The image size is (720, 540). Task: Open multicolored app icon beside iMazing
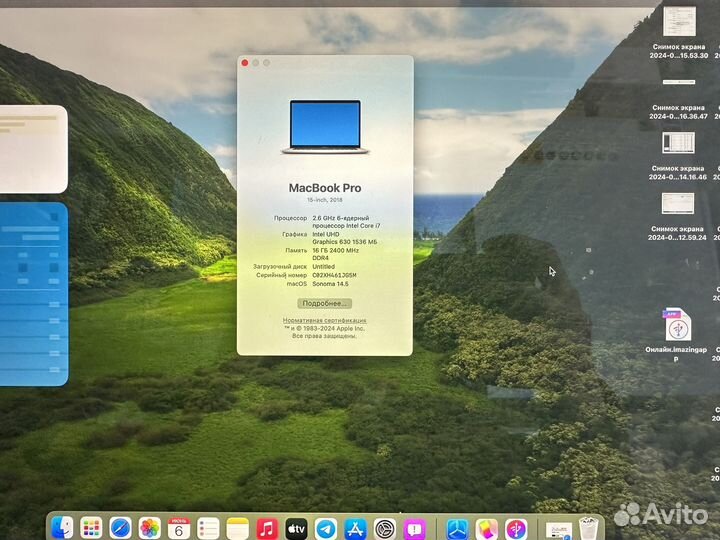[x=487, y=529]
